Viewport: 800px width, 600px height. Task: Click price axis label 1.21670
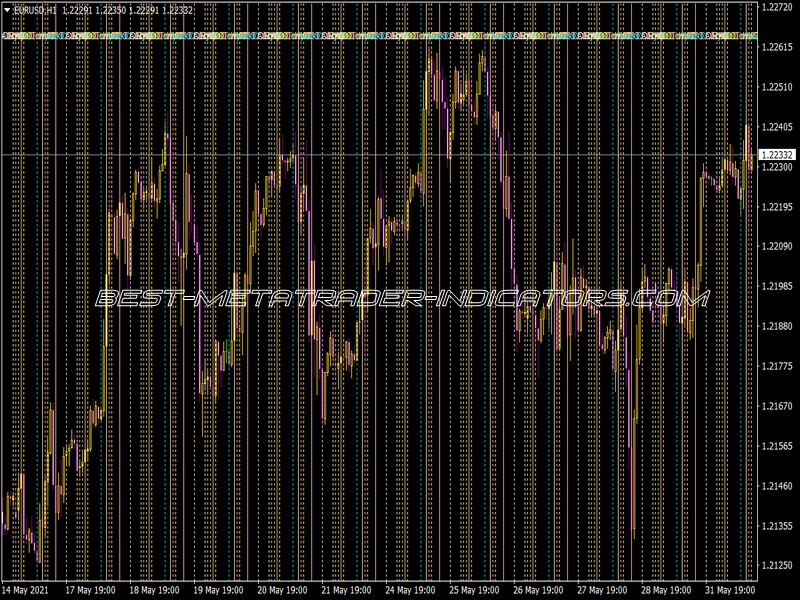click(777, 406)
